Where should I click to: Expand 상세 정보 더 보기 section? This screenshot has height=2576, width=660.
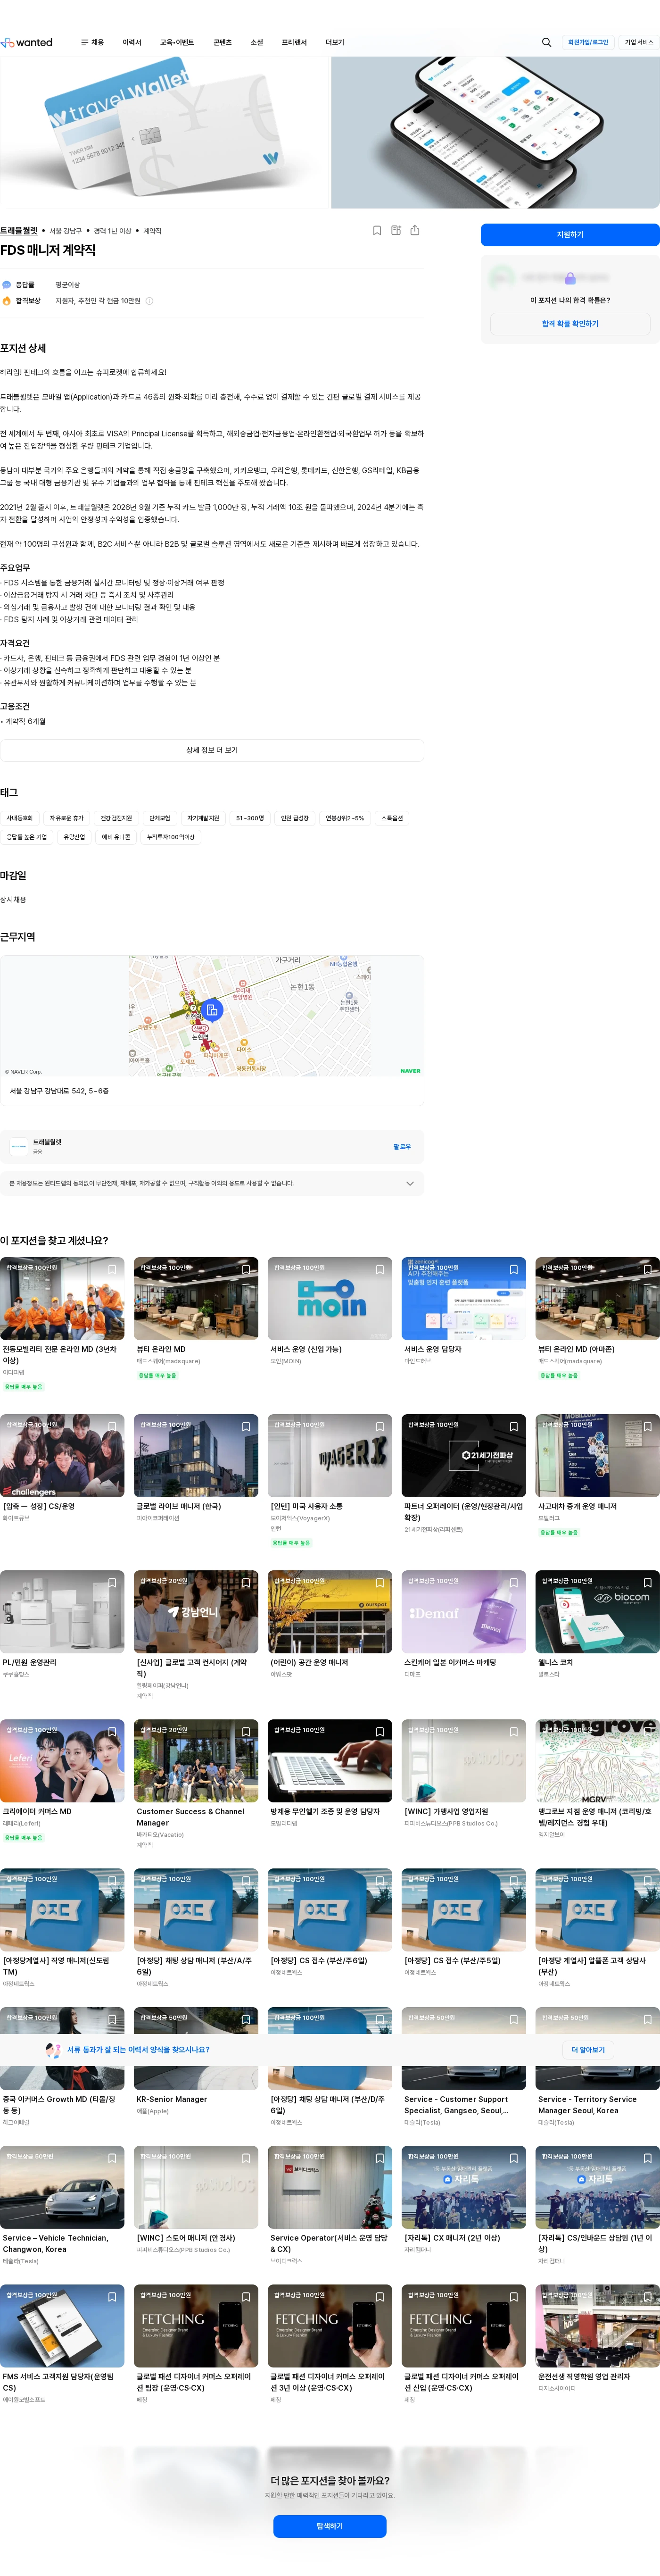[x=212, y=750]
